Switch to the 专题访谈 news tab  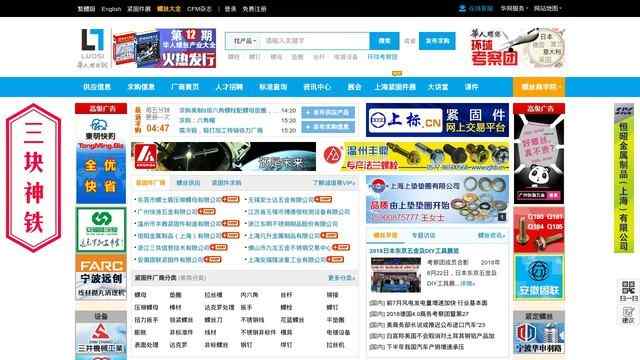[x=424, y=236]
